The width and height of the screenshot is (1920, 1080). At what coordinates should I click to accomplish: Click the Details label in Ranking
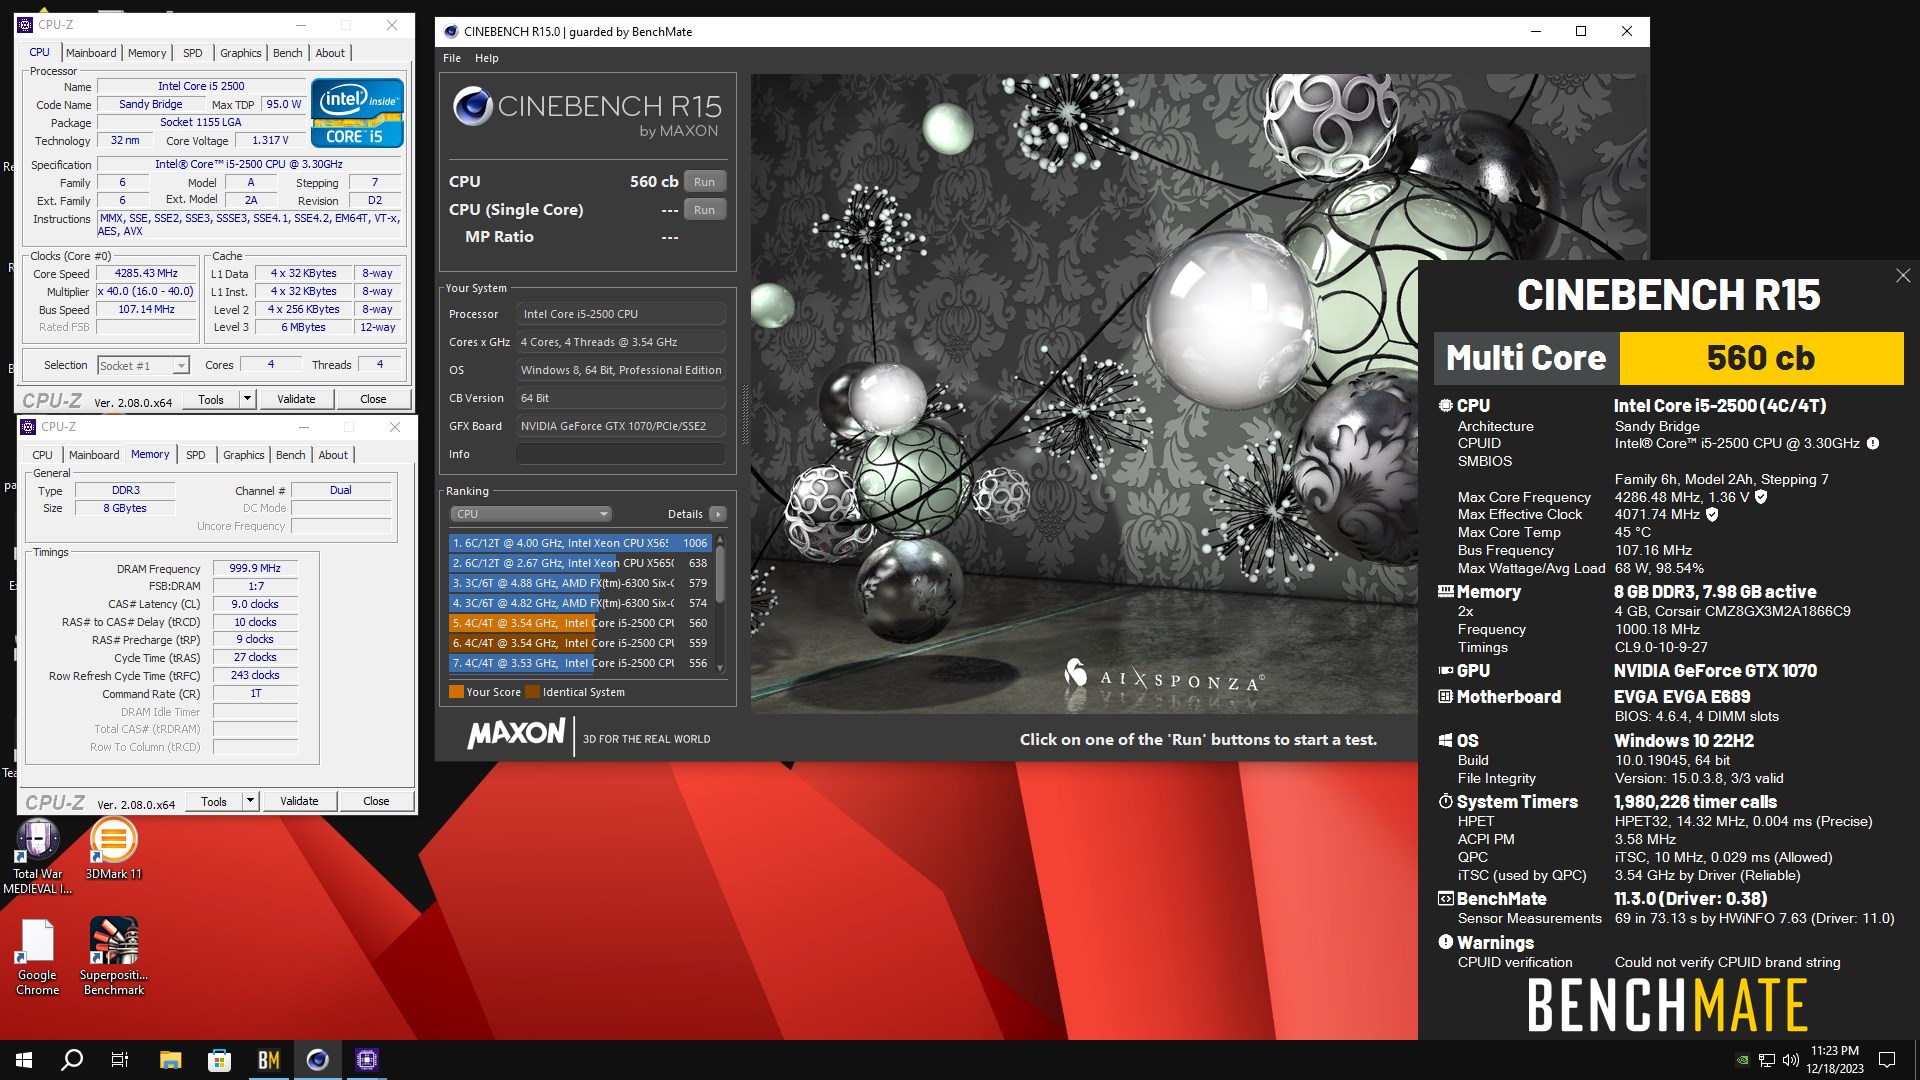pos(685,514)
